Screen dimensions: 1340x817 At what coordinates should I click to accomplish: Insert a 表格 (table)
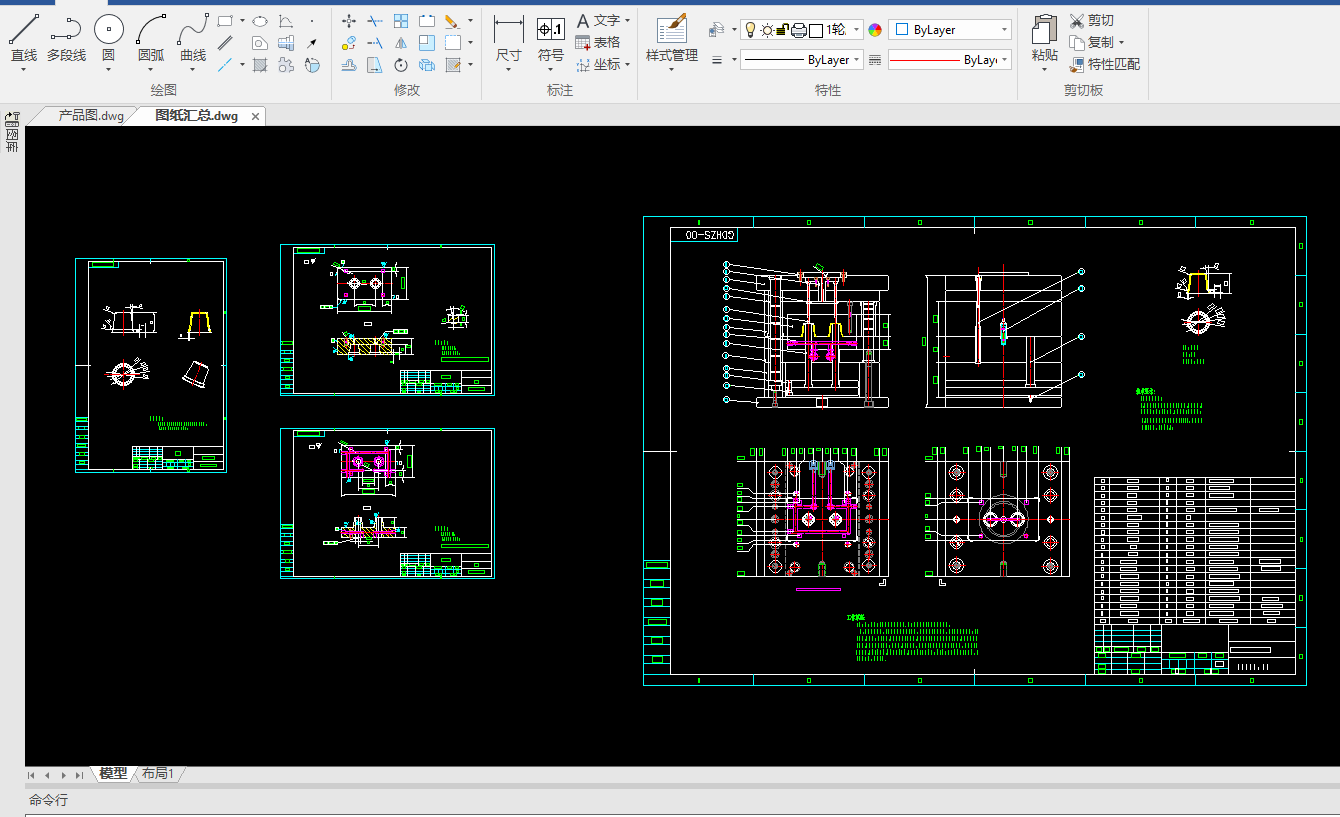coord(598,42)
